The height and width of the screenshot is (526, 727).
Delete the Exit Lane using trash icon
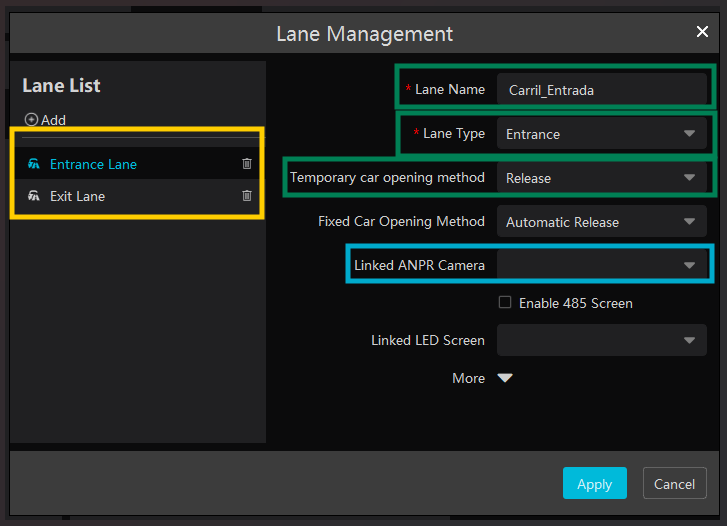pos(247,196)
